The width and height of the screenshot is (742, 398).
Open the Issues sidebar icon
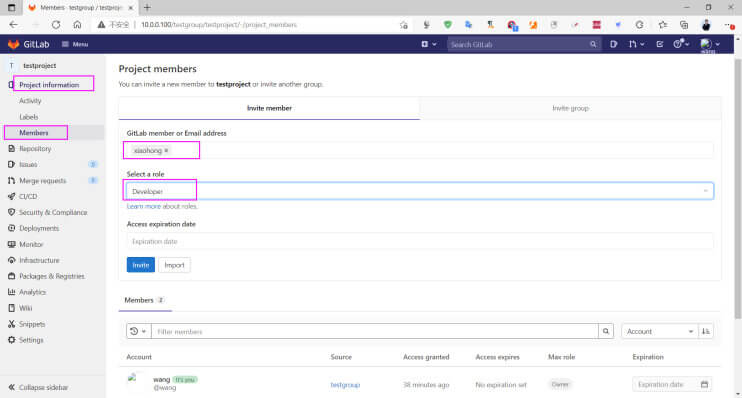(11, 165)
